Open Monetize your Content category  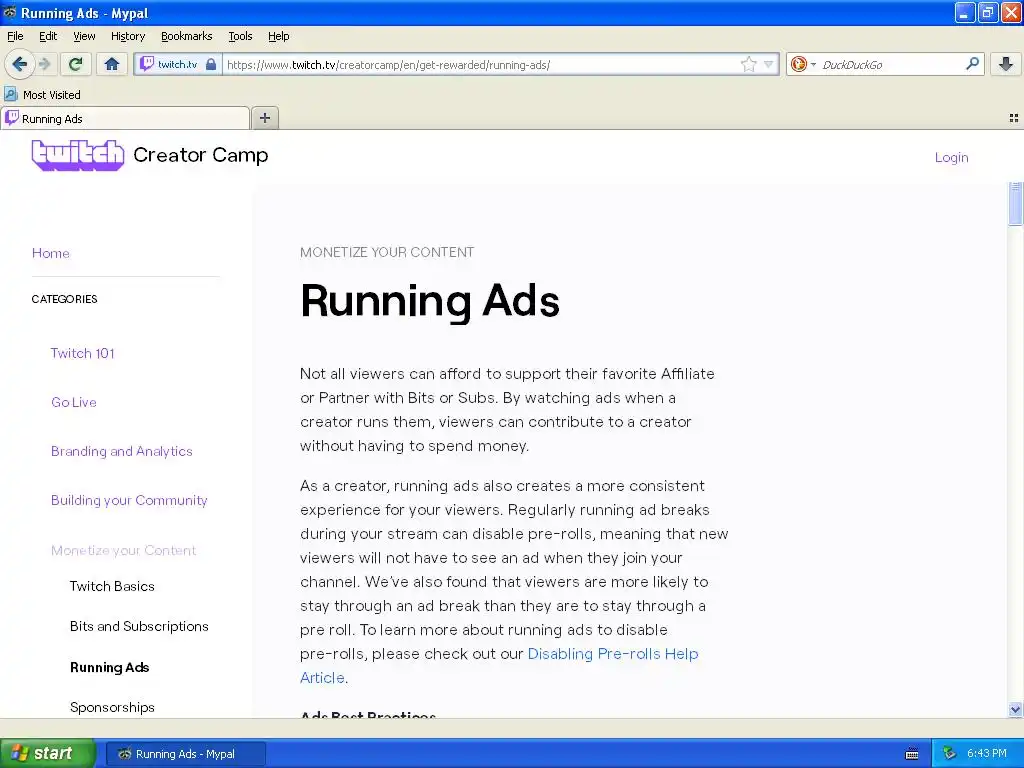coord(123,551)
